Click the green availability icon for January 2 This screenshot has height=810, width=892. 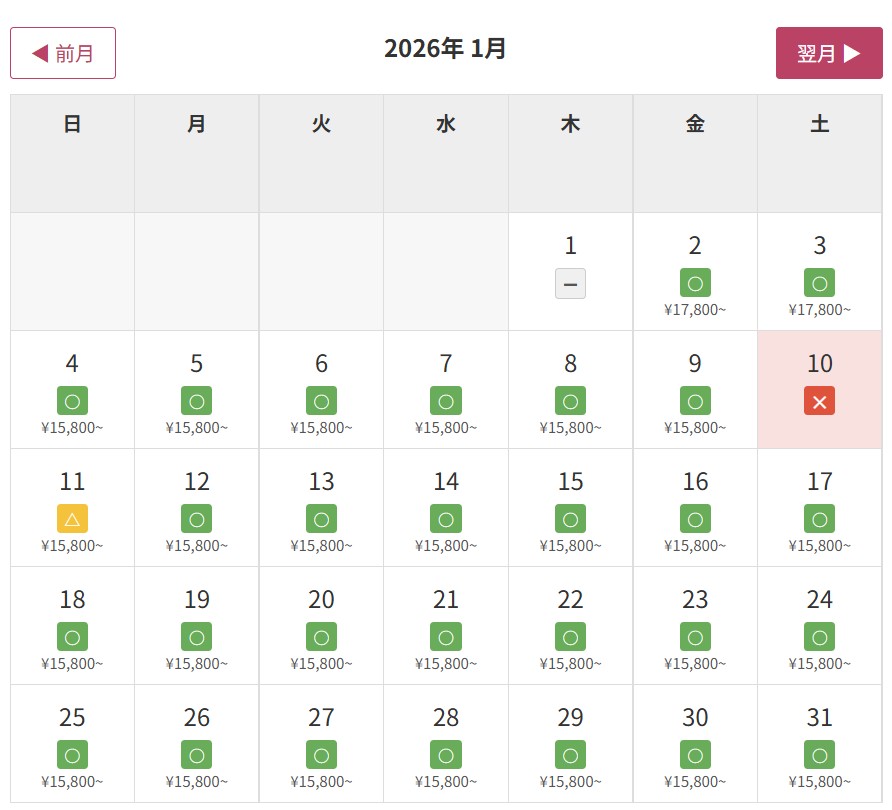pos(695,283)
